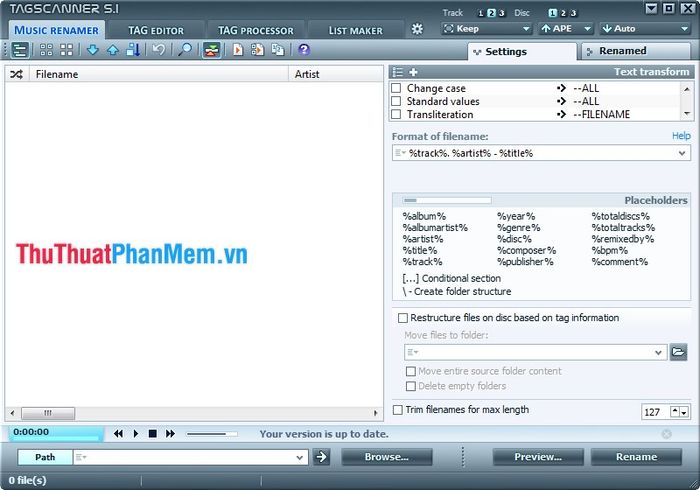Open the Help link
The height and width of the screenshot is (490, 700).
681,136
